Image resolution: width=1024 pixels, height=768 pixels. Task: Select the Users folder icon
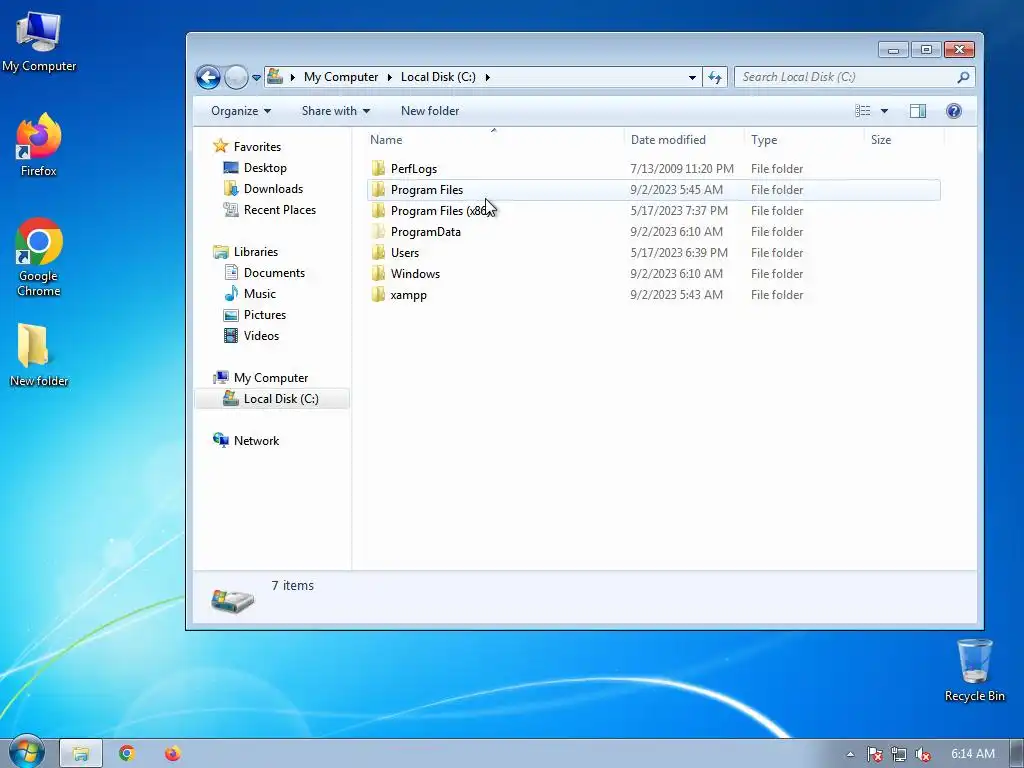tap(378, 253)
